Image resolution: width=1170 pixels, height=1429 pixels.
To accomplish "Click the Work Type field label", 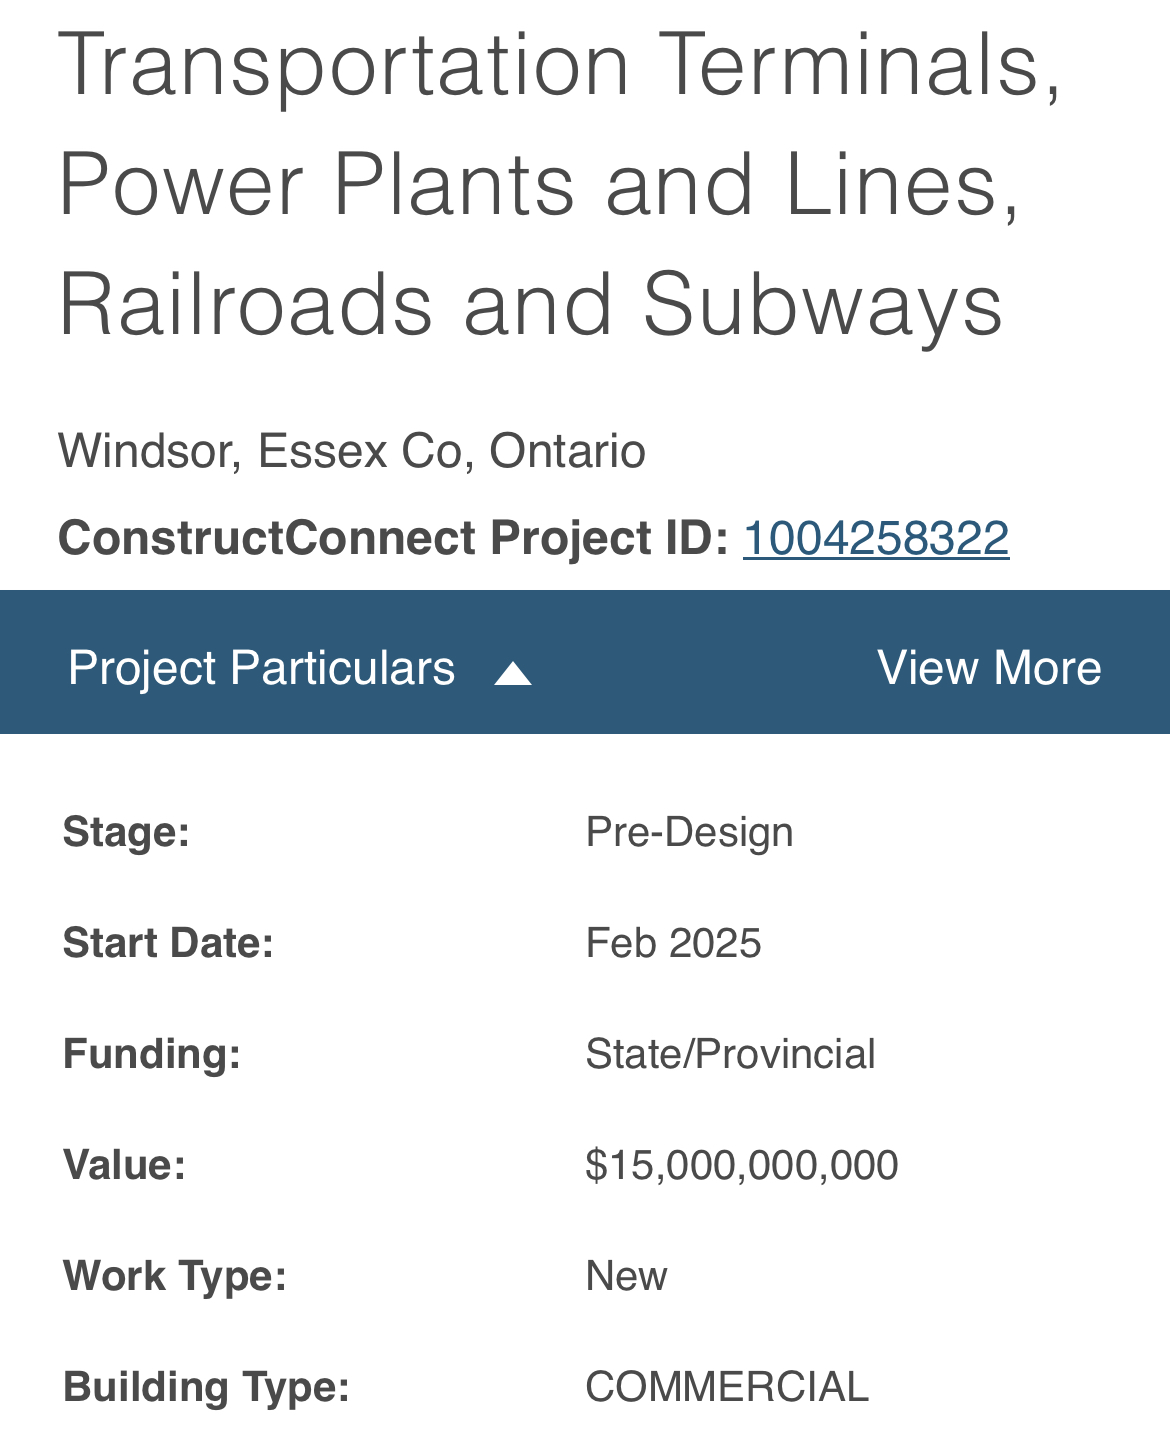I will (175, 1276).
